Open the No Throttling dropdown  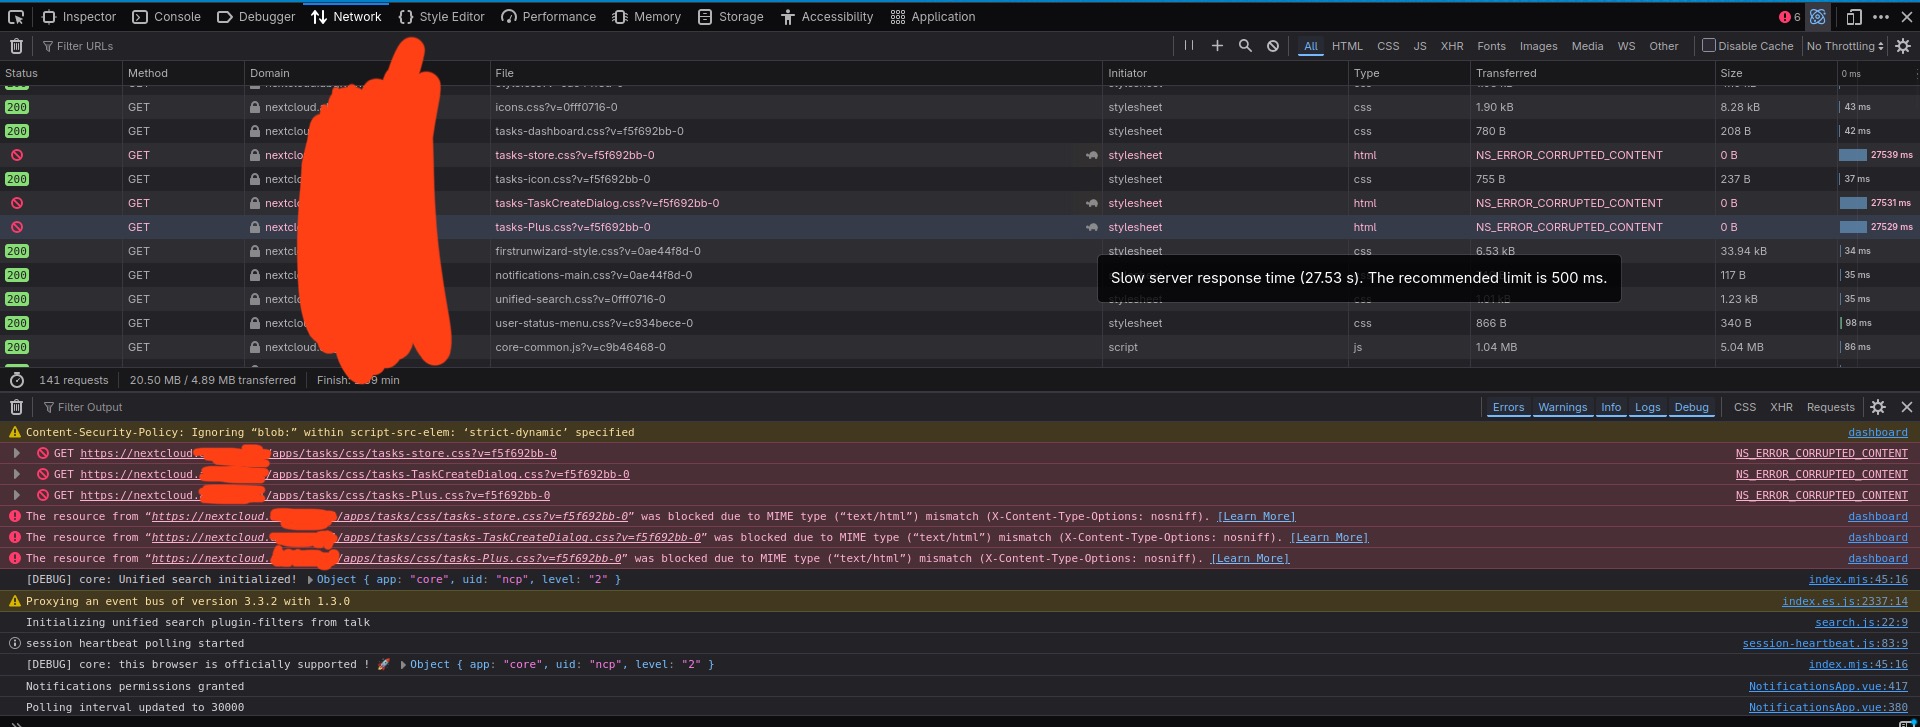click(1844, 46)
